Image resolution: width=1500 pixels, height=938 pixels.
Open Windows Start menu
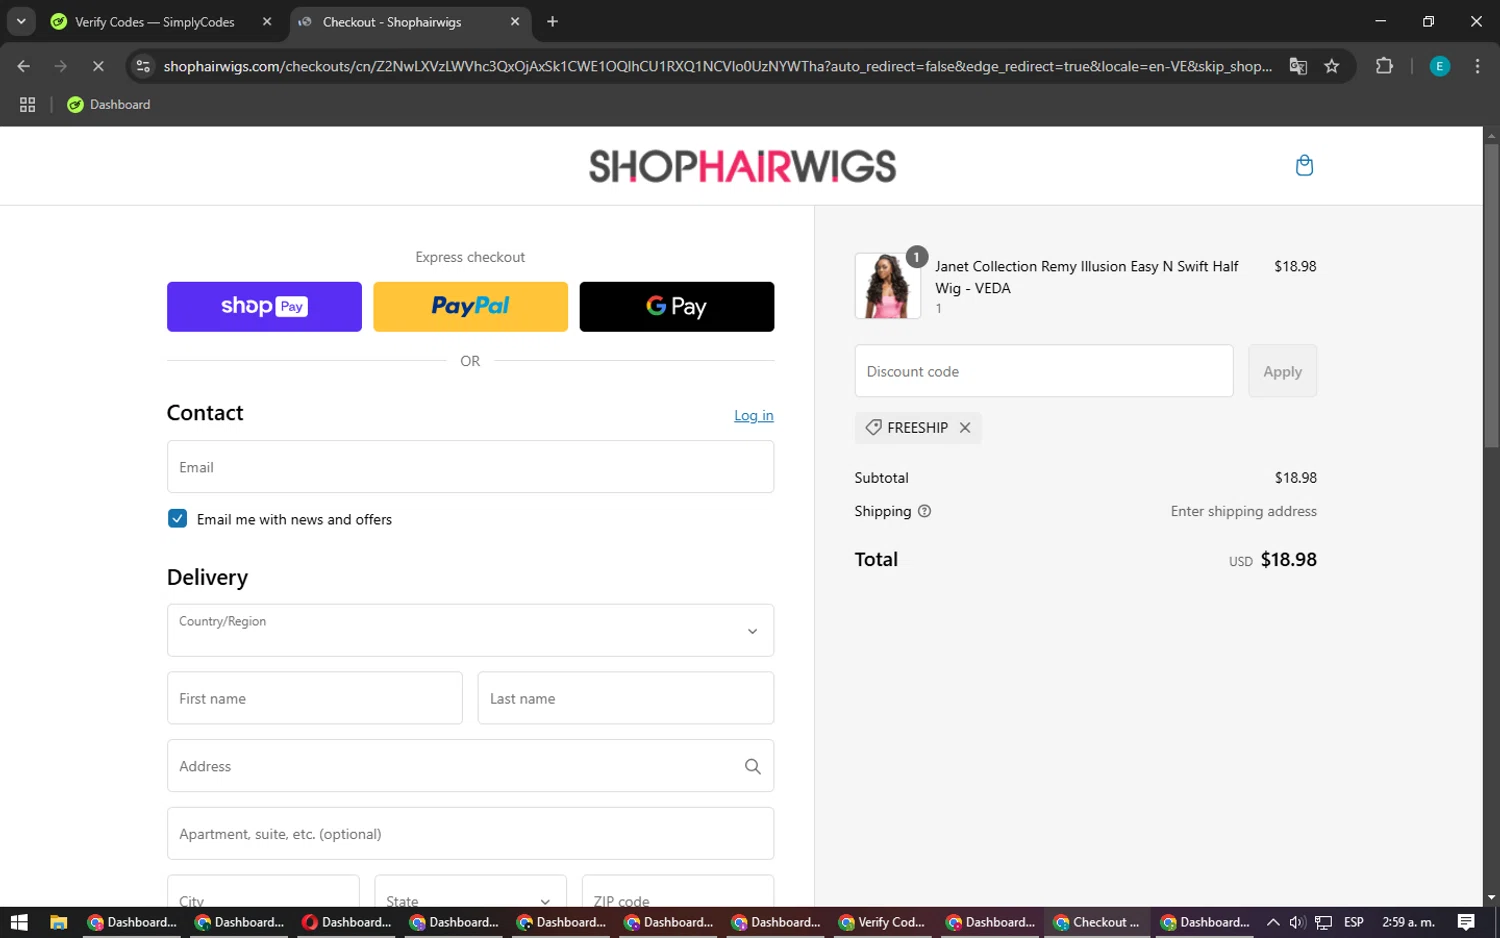(x=19, y=922)
